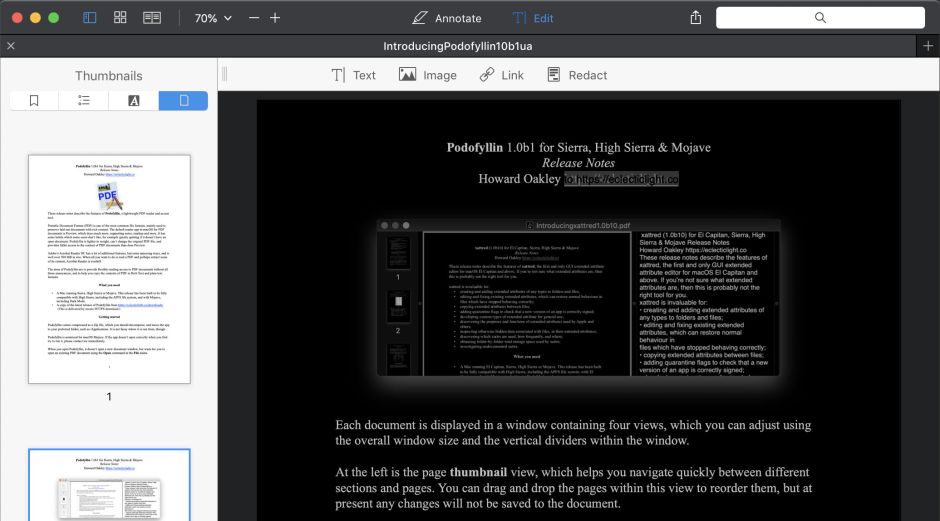Add a new tab with plus button
940x521 pixels.
928,46
